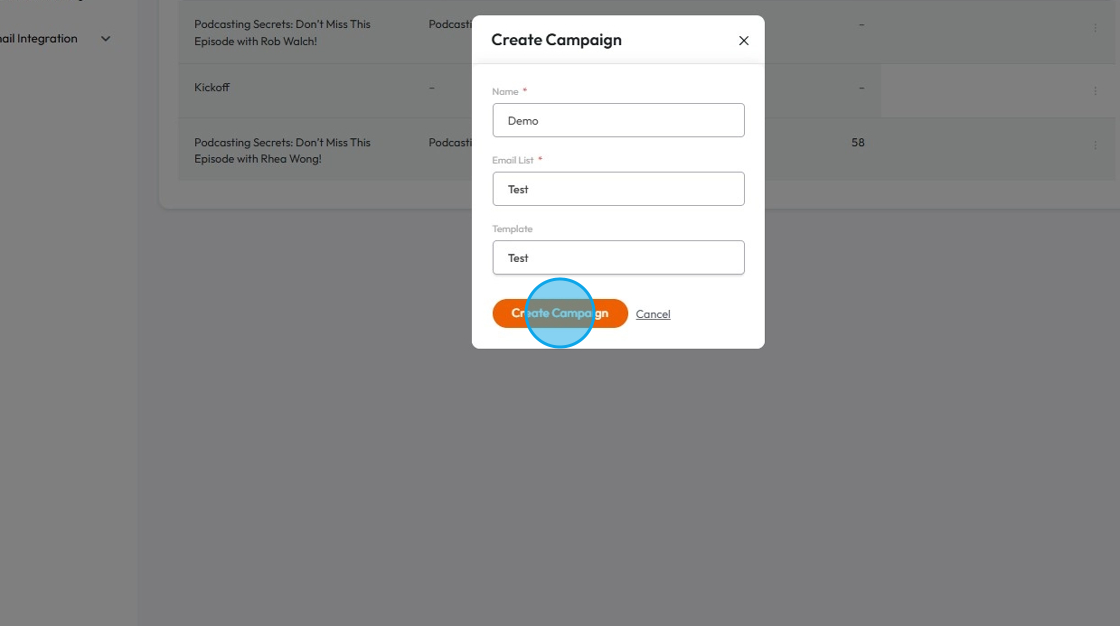
Task: Open options menu for Rob Walch campaign row
Action: click(x=1095, y=28)
